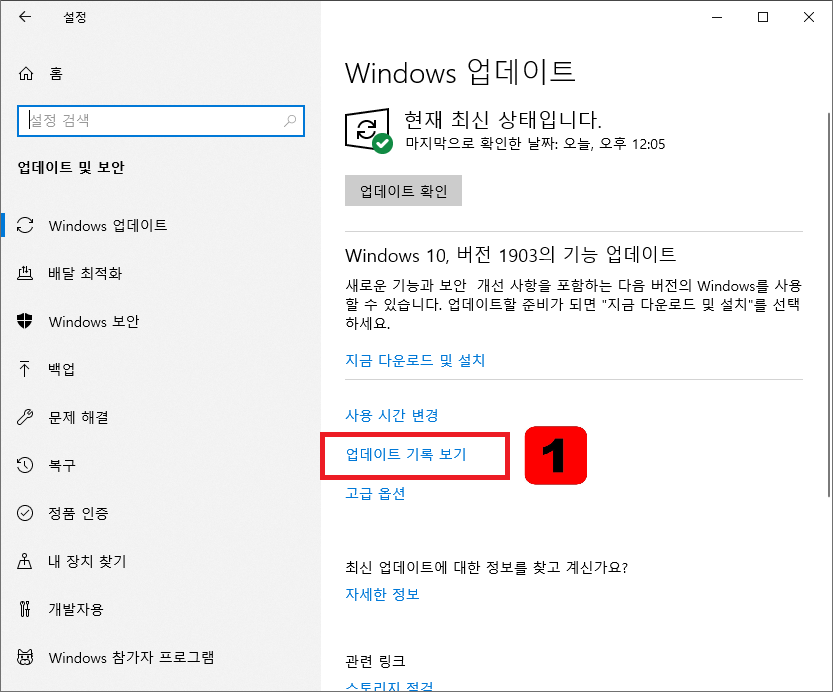Select the Windows 보안 shield icon
Image resolution: width=835 pixels, height=694 pixels.
24,321
